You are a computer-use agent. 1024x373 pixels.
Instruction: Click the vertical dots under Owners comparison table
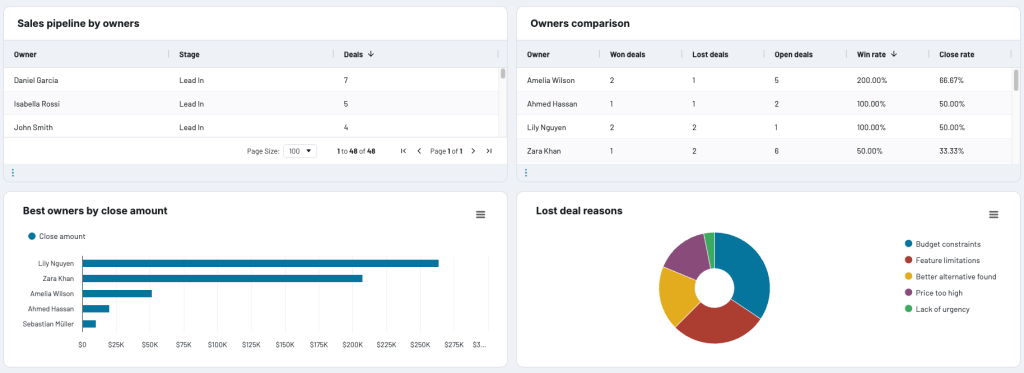(526, 173)
